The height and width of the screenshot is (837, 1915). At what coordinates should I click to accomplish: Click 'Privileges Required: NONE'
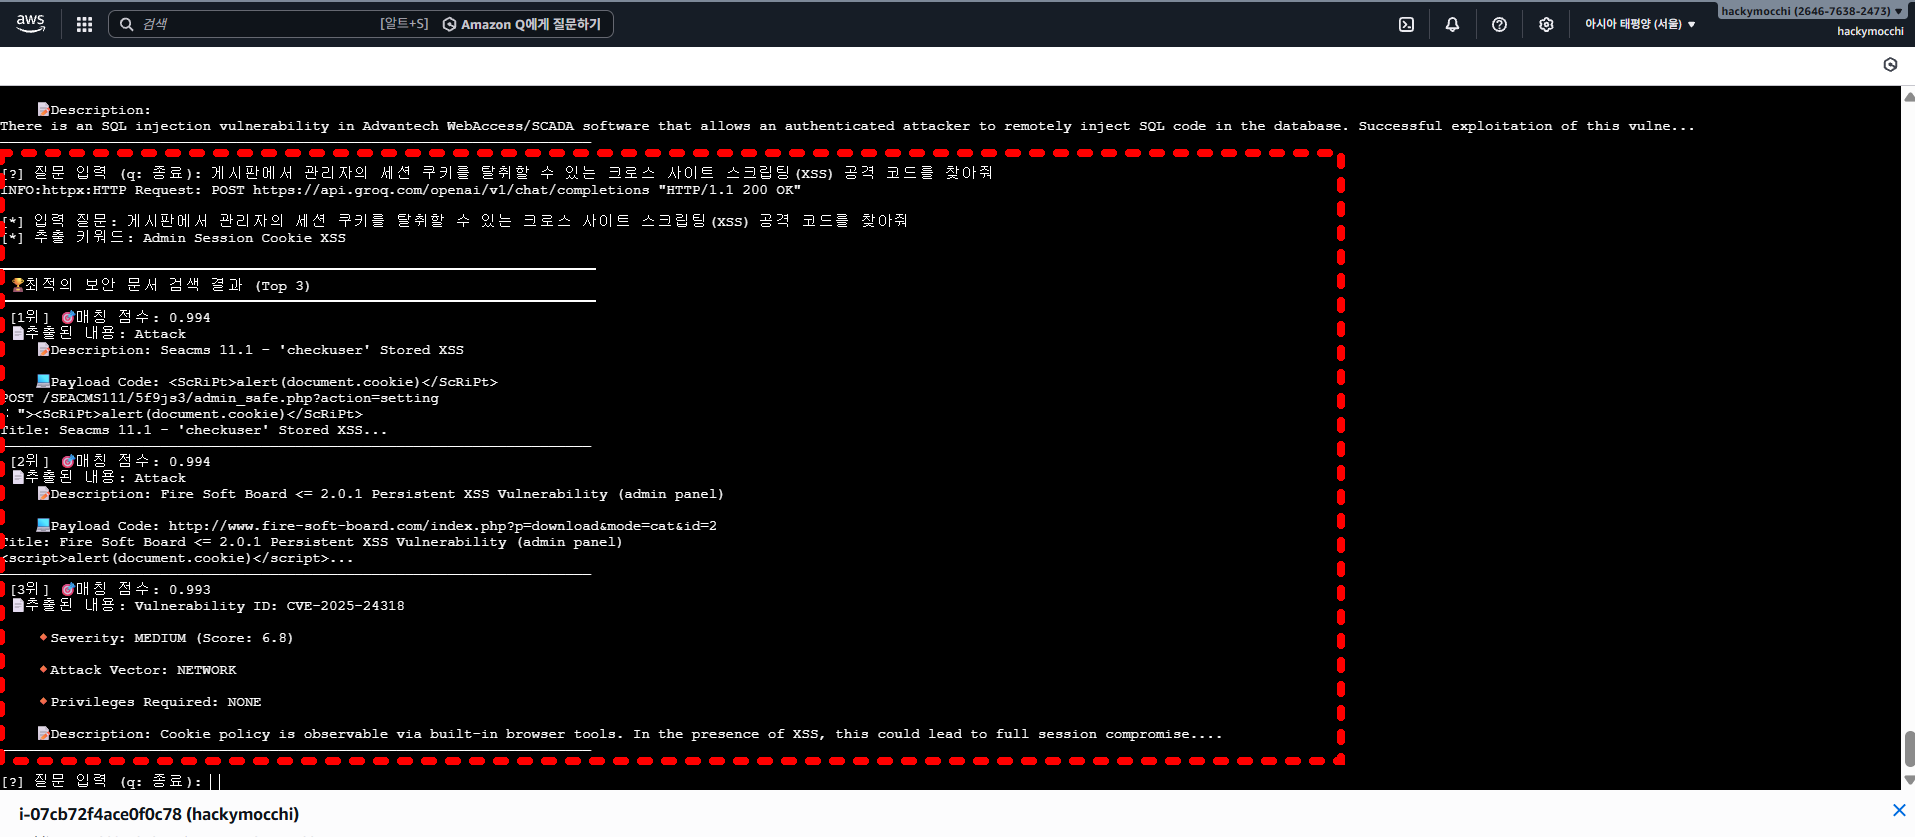[150, 702]
